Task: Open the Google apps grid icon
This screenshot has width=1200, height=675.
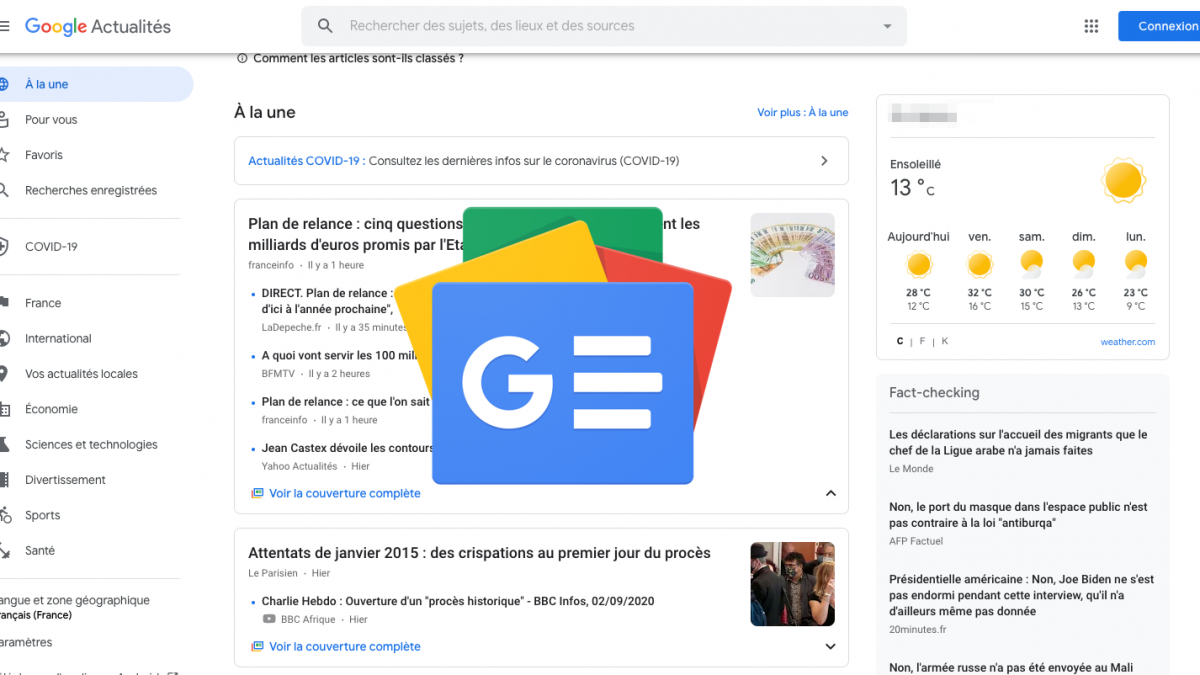Action: [1091, 26]
